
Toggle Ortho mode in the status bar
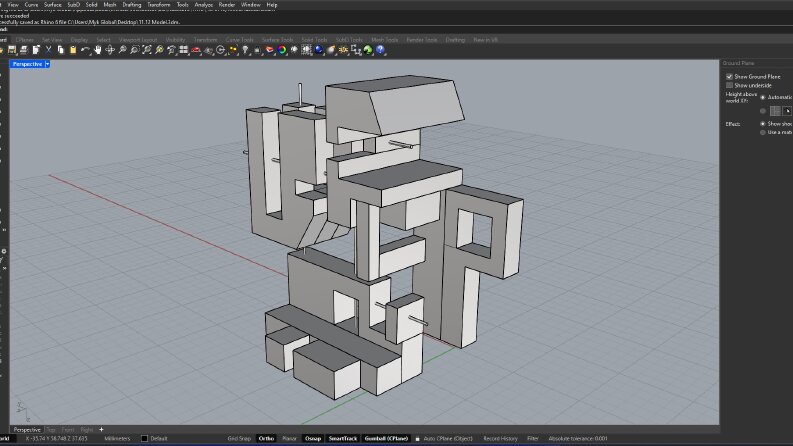pos(266,438)
